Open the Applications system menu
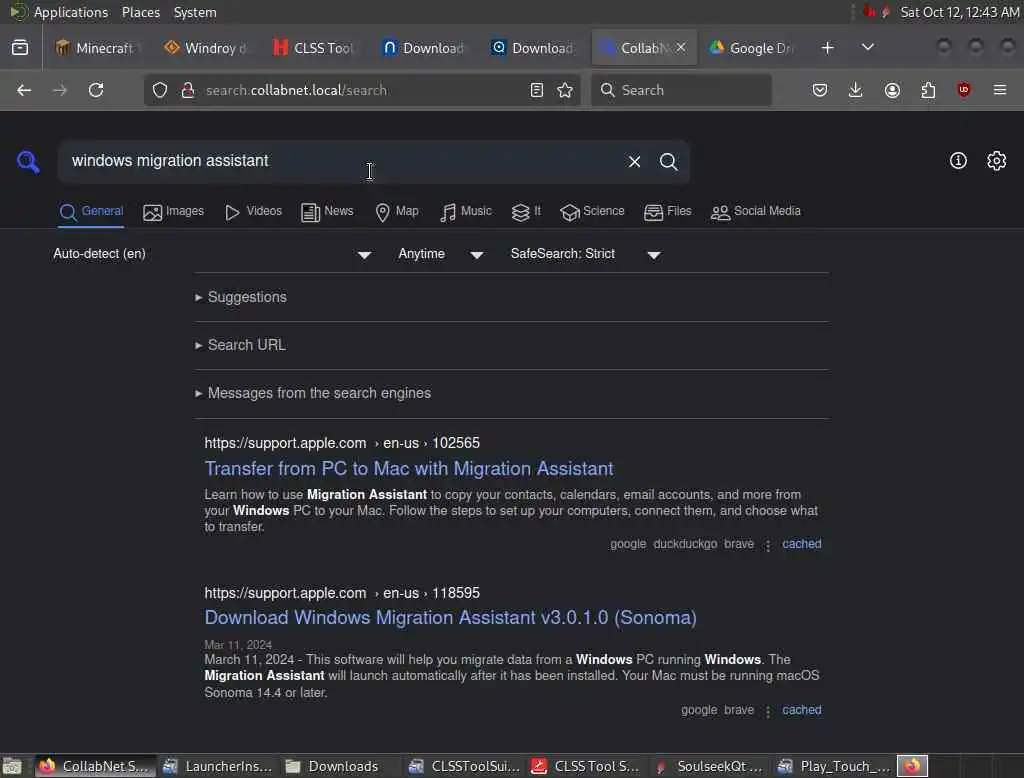Image resolution: width=1024 pixels, height=778 pixels. tap(71, 12)
